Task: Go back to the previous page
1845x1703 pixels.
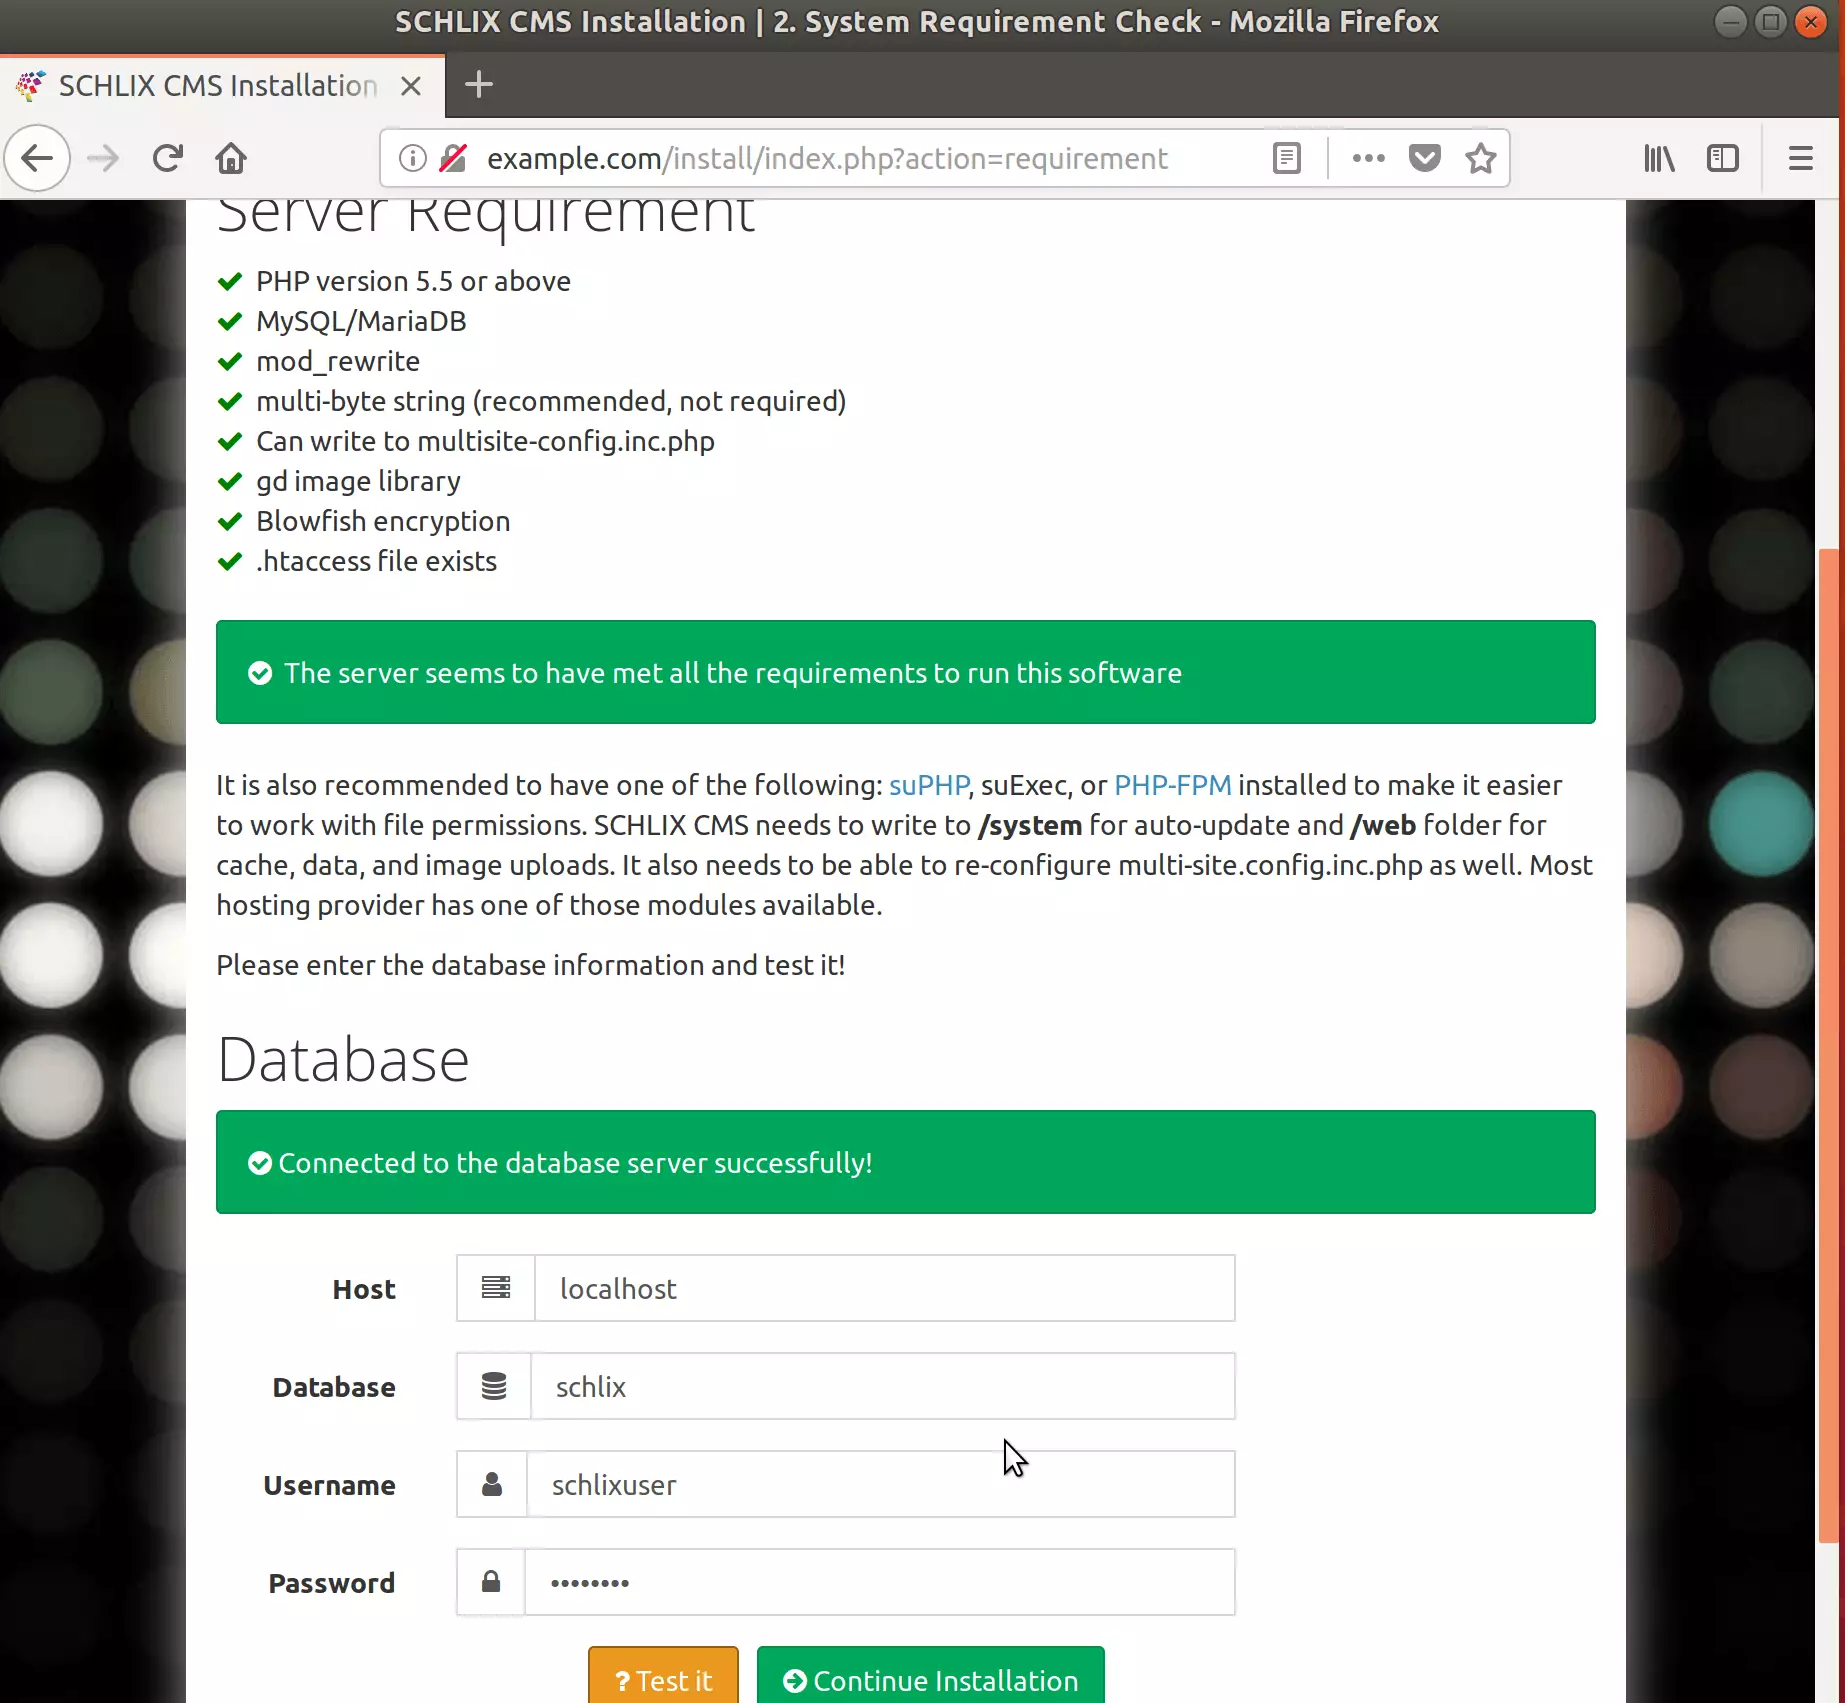Action: click(37, 158)
